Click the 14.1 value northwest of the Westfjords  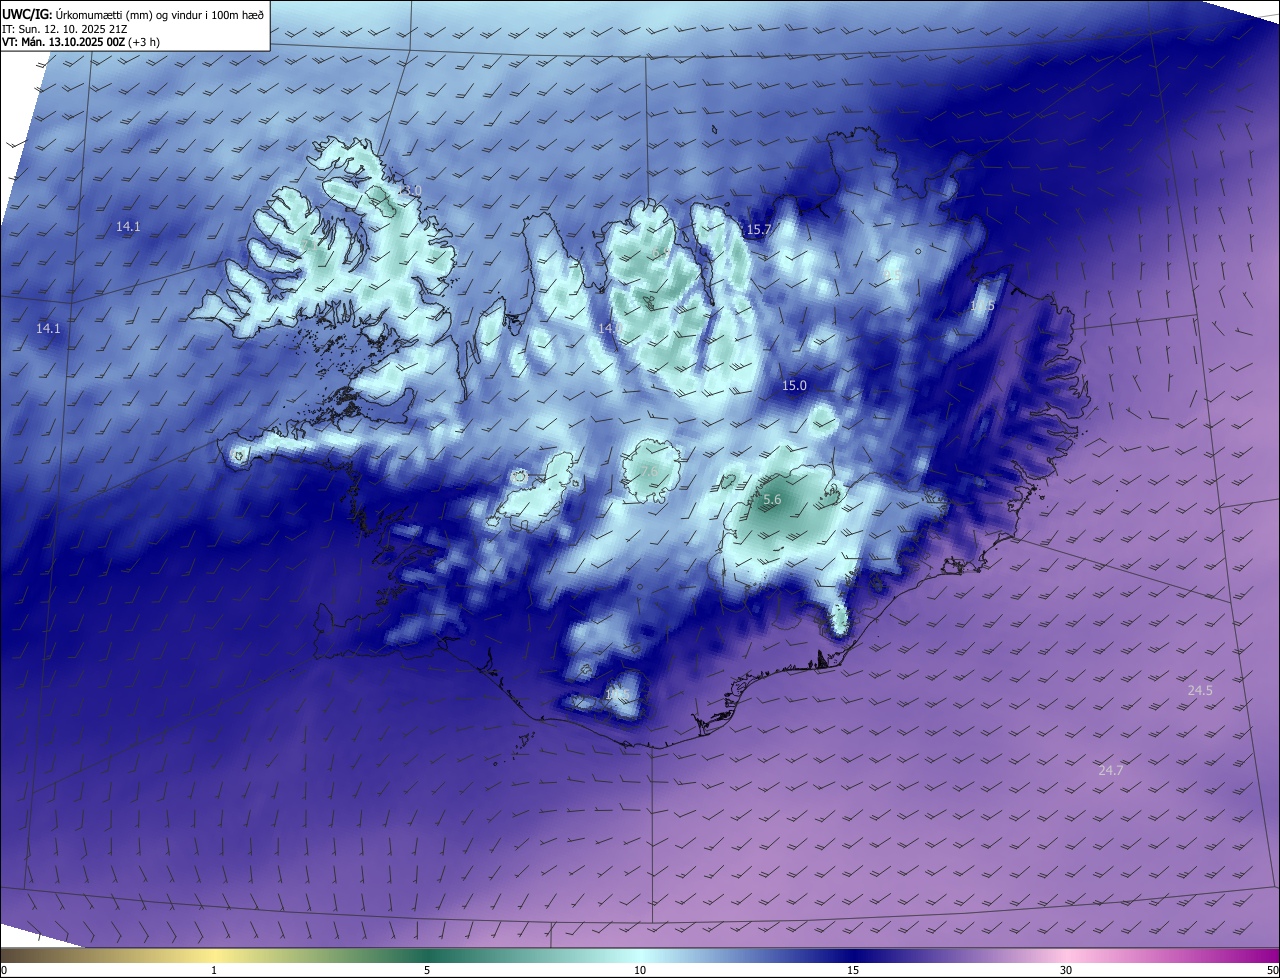click(128, 226)
